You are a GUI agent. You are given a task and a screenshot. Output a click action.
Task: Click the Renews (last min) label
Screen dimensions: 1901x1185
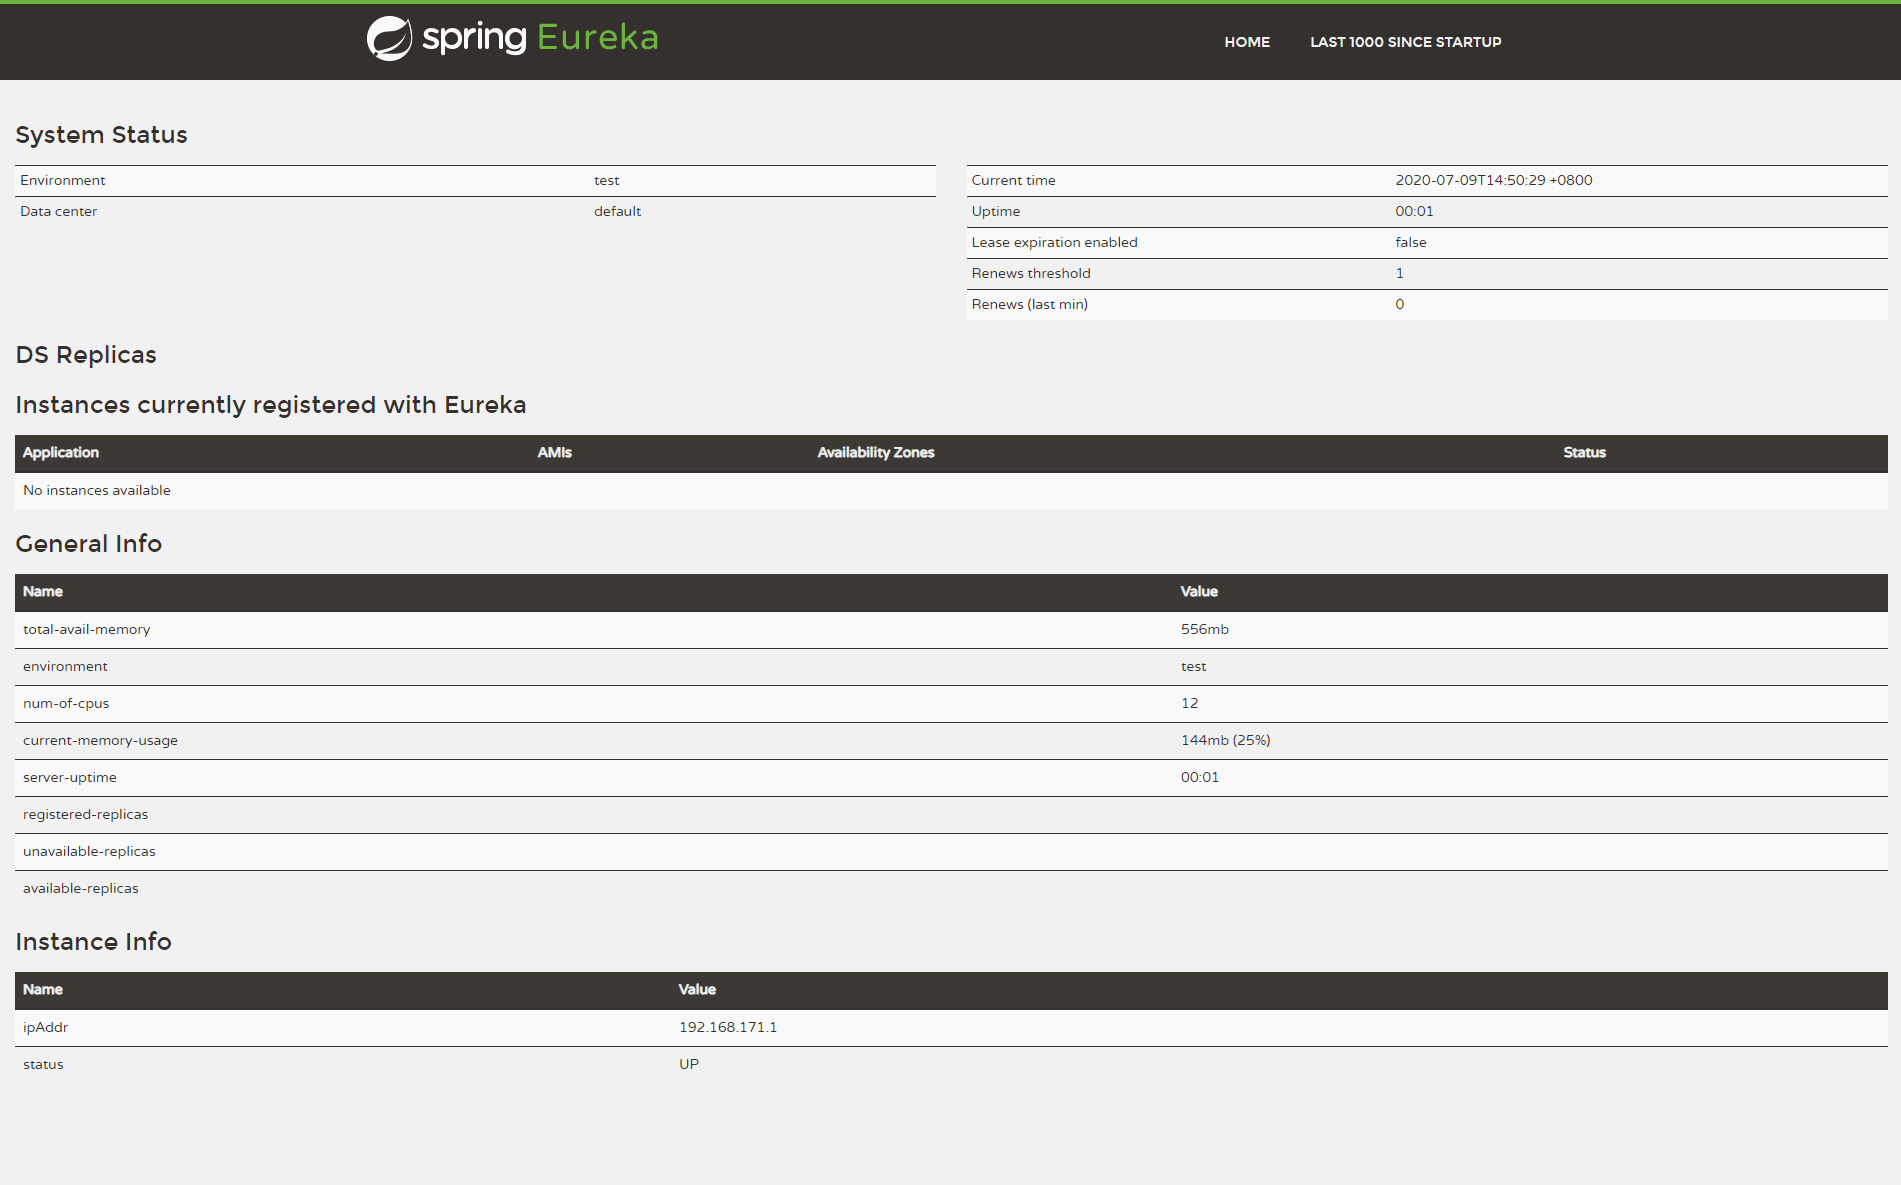1029,304
